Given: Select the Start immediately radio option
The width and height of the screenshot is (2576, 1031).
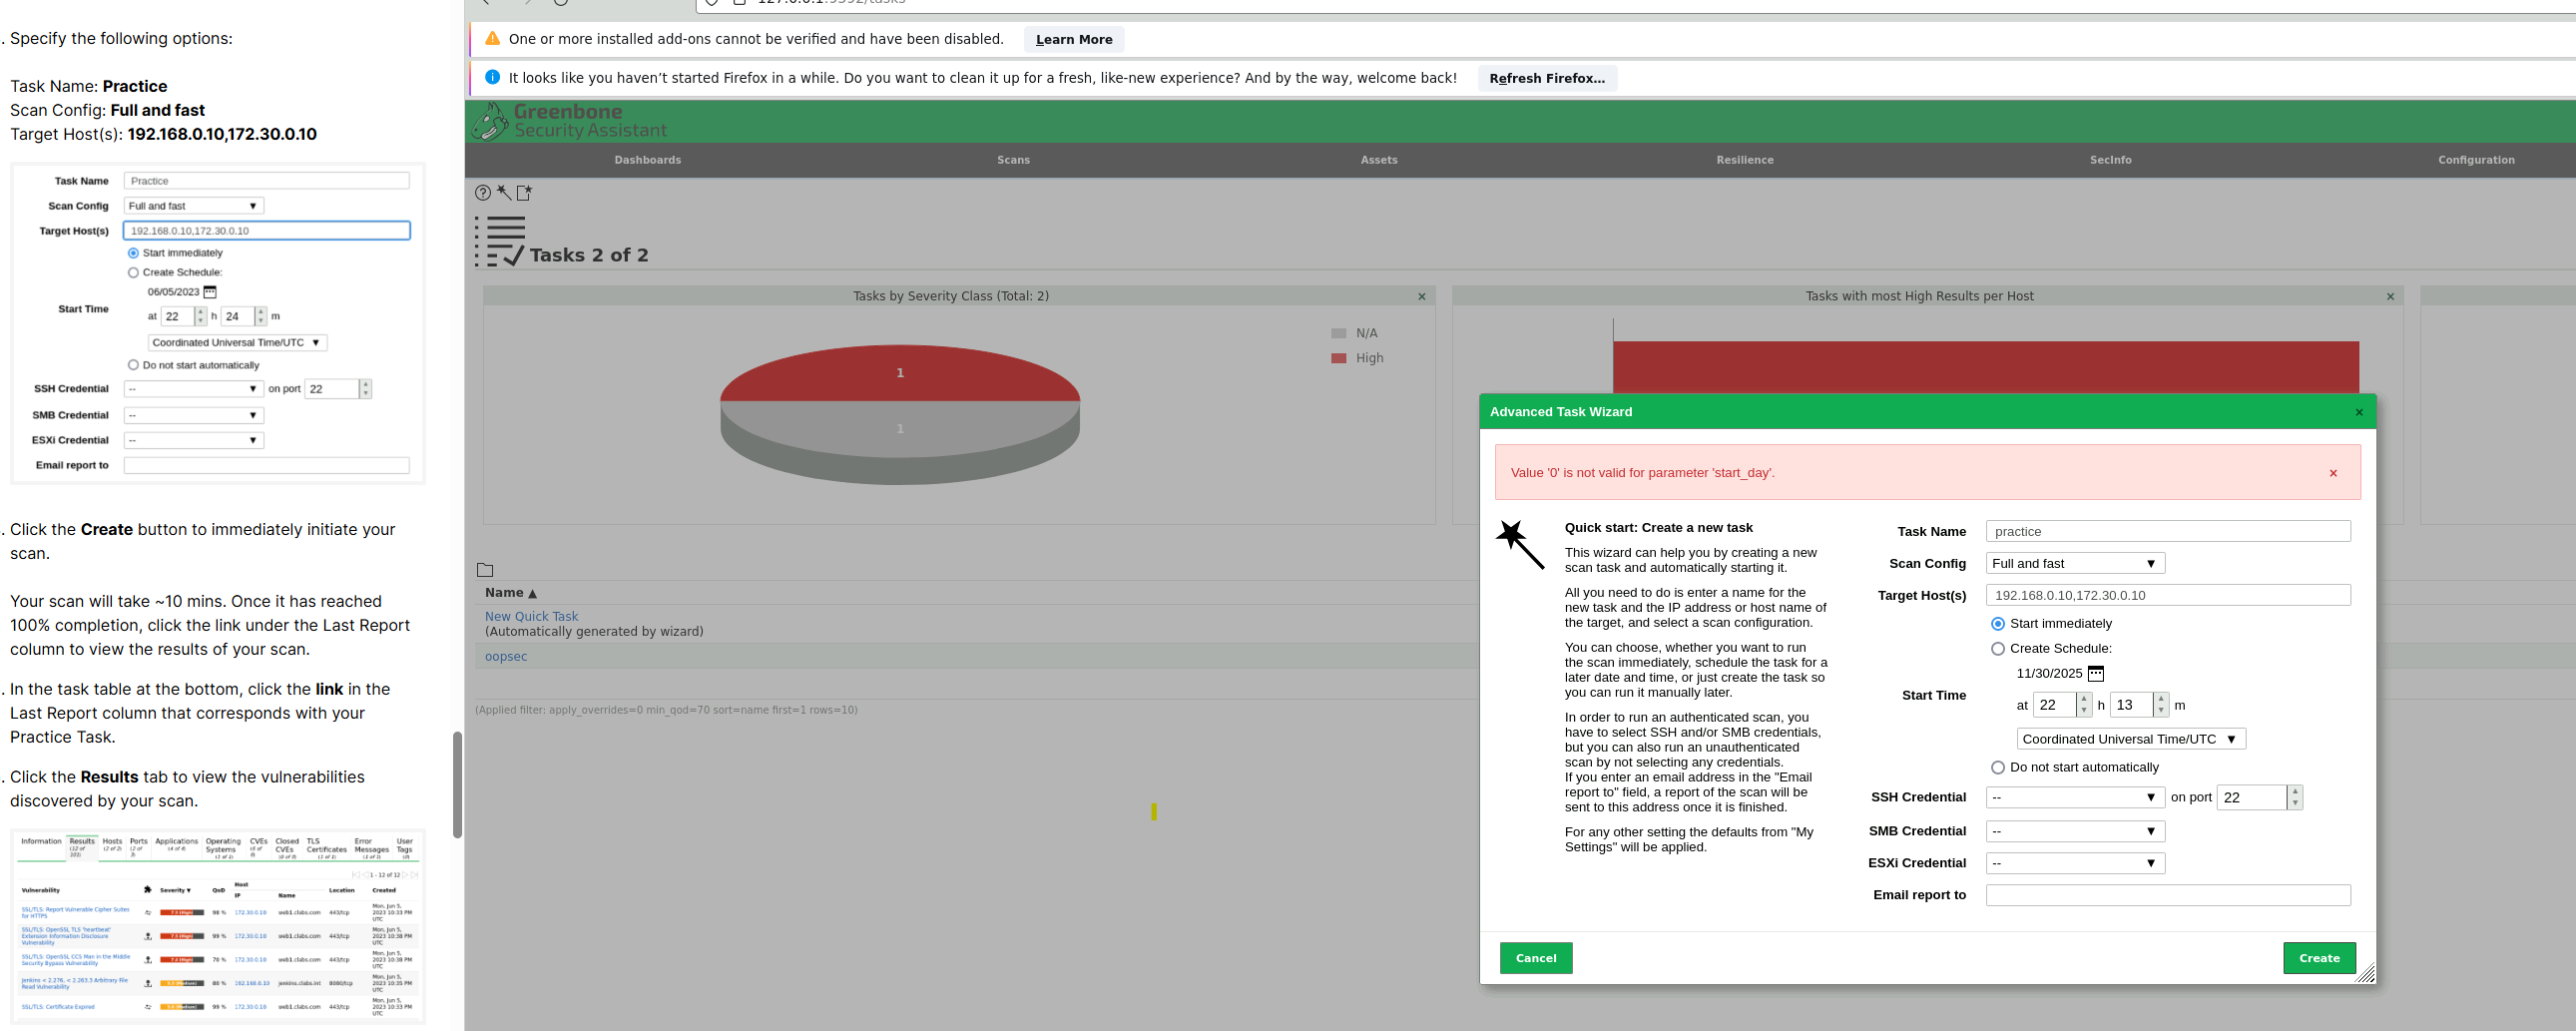Looking at the screenshot, I should coord(1997,624).
